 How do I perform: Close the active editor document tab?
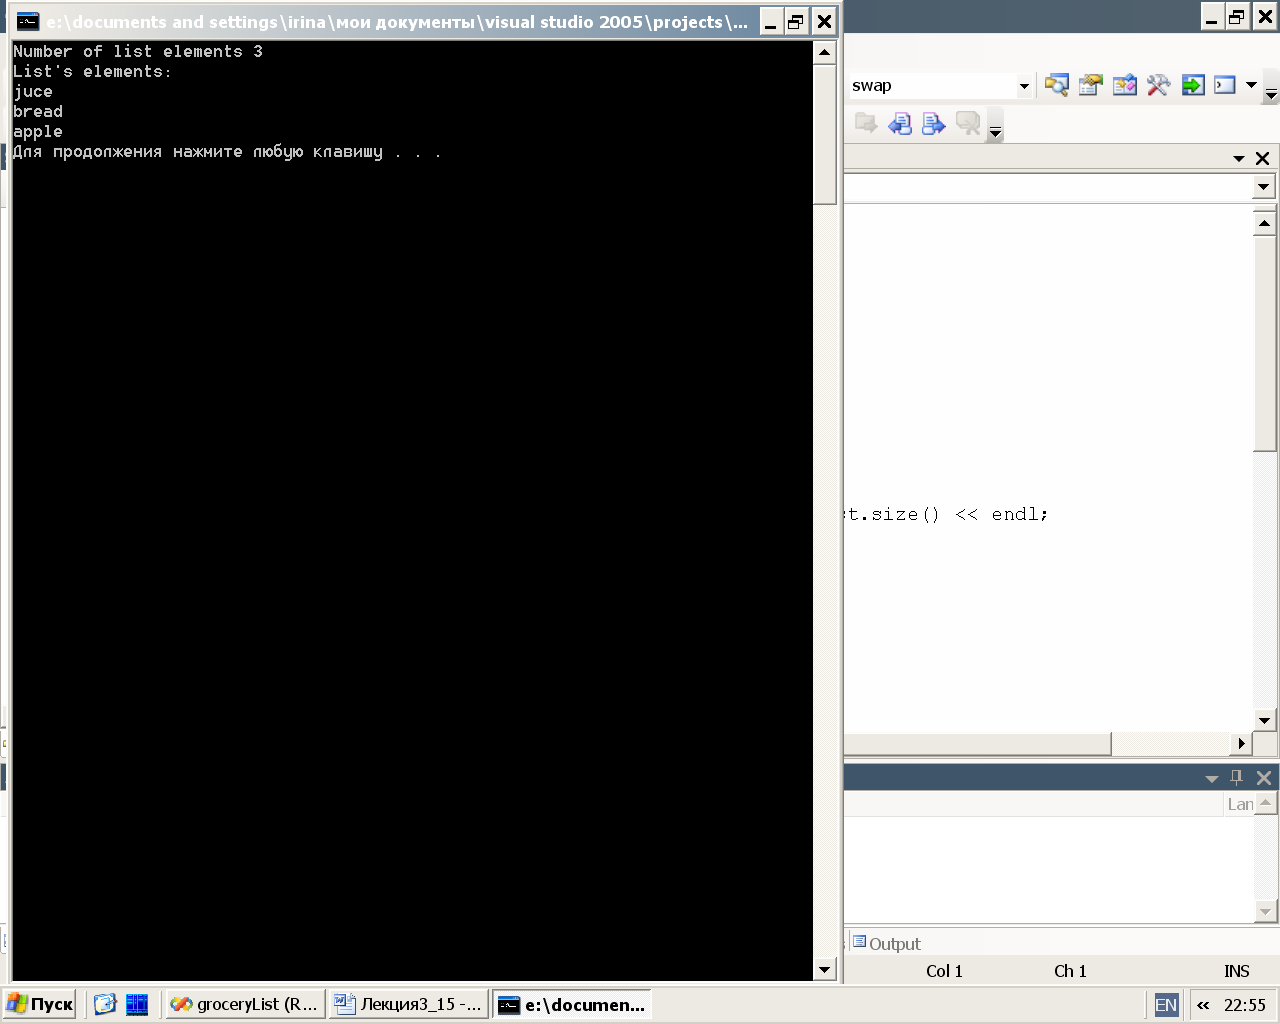tap(1262, 158)
